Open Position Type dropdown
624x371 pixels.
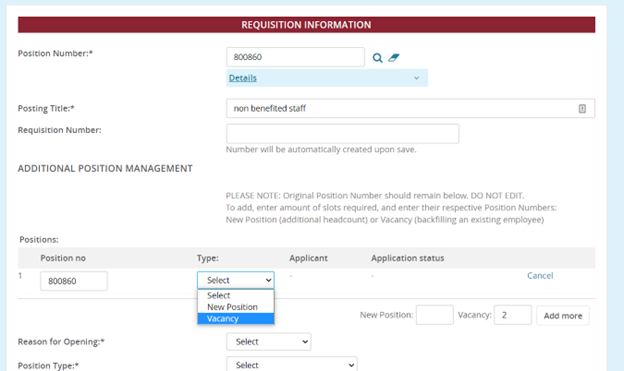[x=292, y=365]
